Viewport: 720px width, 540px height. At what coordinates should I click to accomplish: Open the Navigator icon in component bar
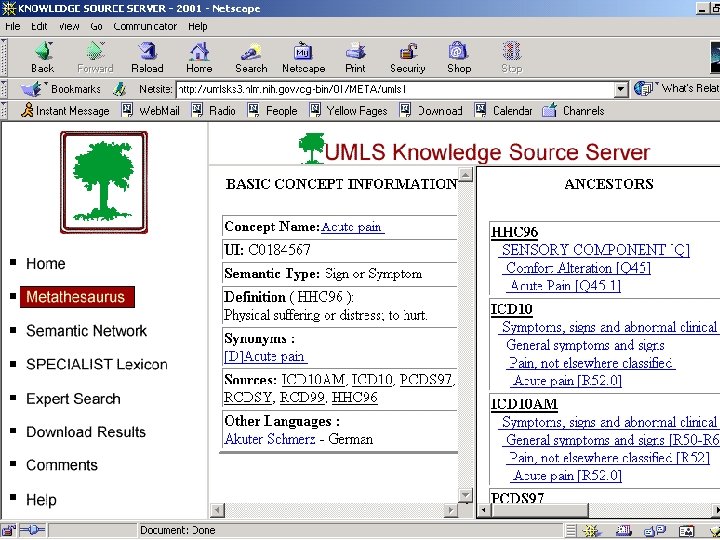coord(590,531)
